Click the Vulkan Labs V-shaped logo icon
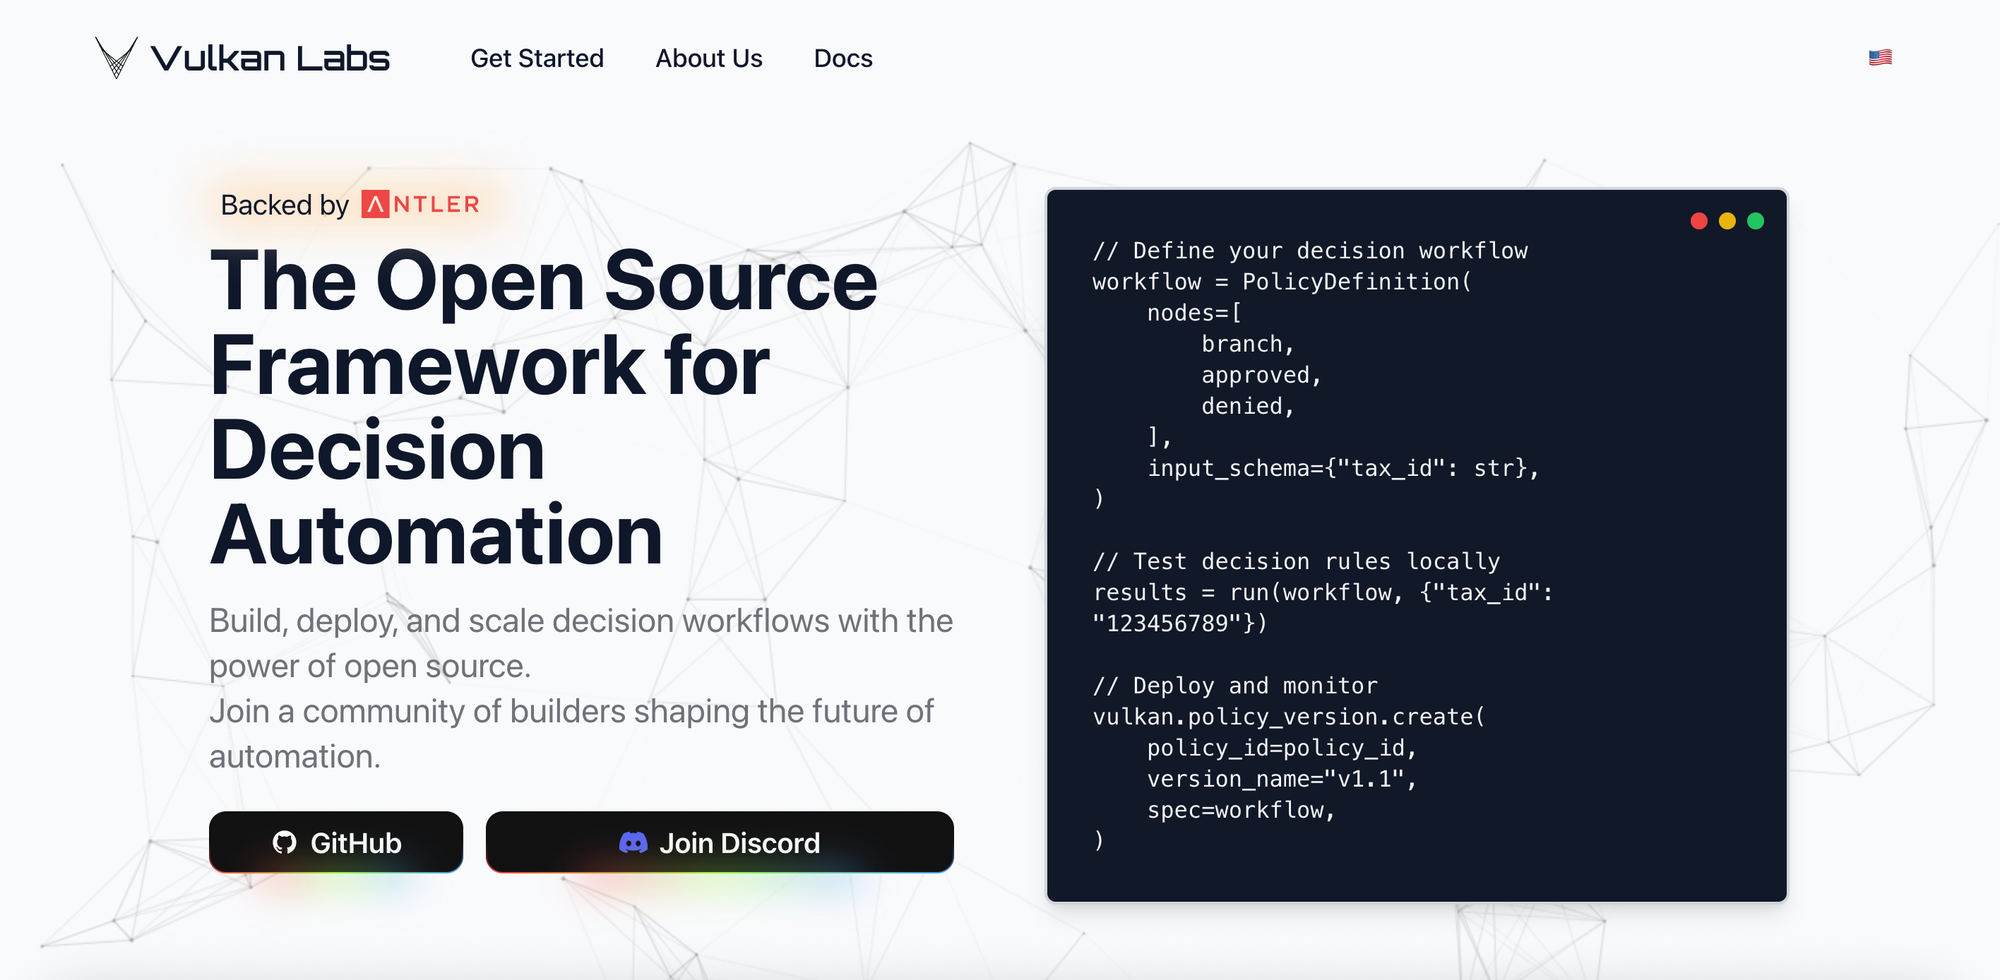This screenshot has width=2000, height=980. pyautogui.click(x=116, y=57)
